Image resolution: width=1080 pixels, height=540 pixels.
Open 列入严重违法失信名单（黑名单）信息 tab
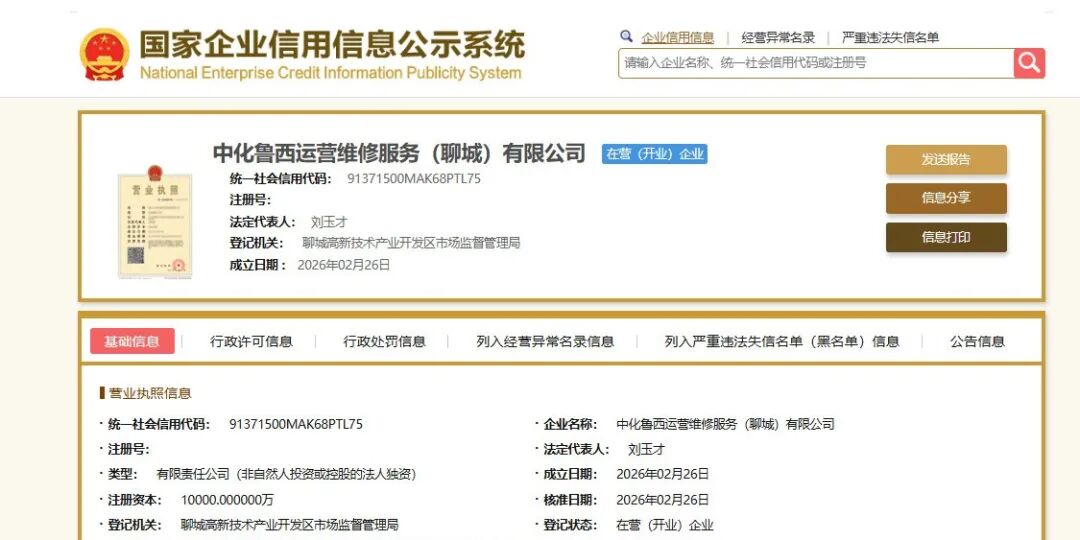pos(782,342)
